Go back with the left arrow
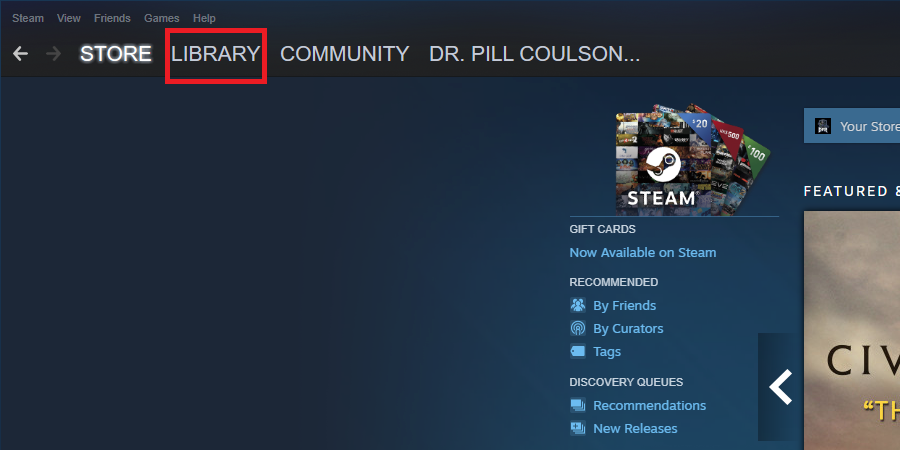Viewport: 900px width, 450px height. tap(20, 54)
